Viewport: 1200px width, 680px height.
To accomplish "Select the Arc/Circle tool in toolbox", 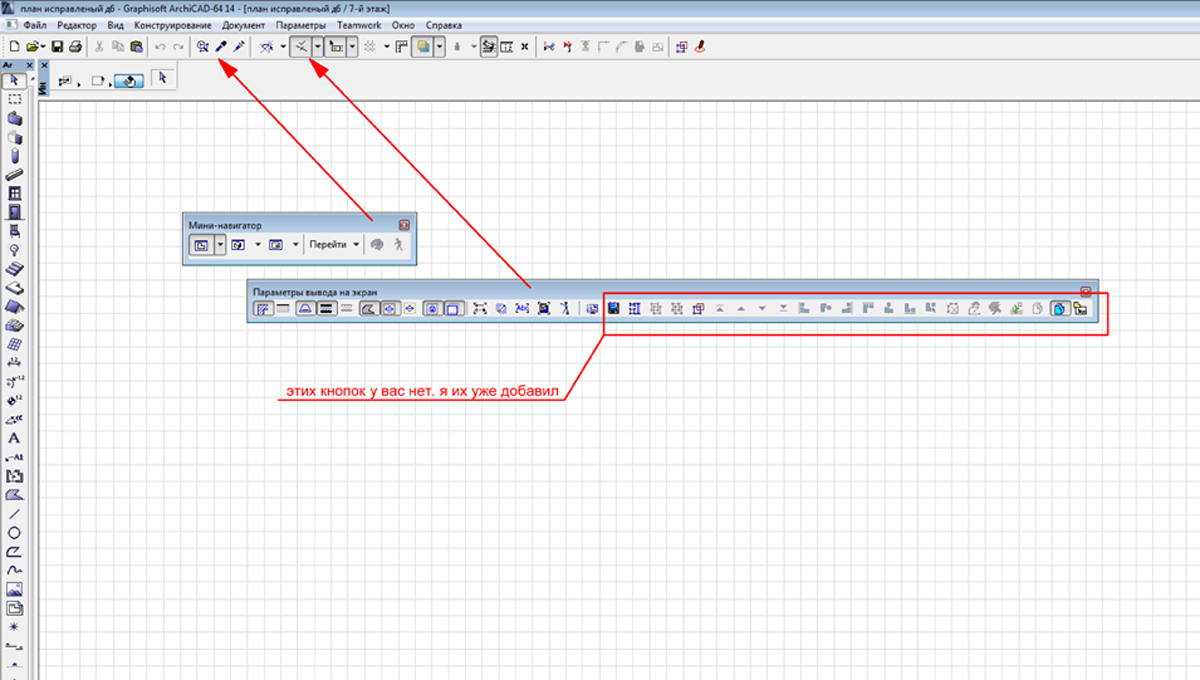I will [14, 532].
